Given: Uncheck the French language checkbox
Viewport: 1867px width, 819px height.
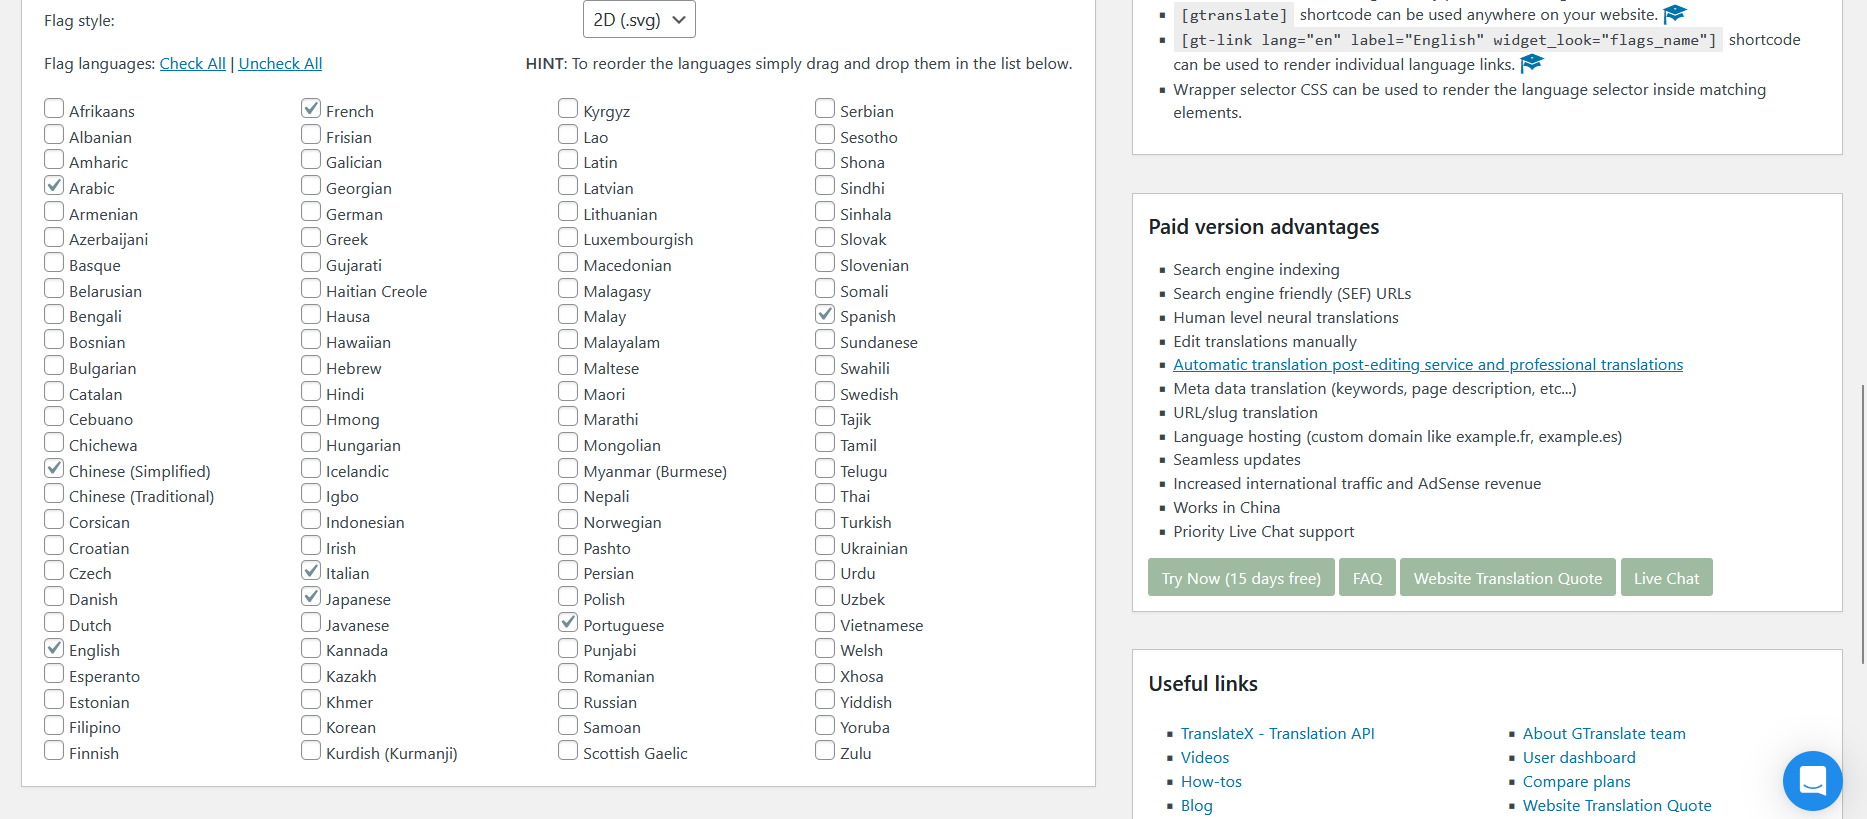Looking at the screenshot, I should tap(311, 109).
